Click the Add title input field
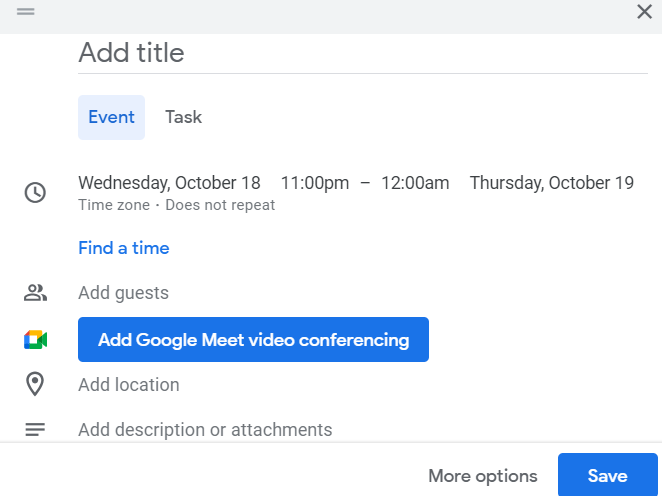 363,53
